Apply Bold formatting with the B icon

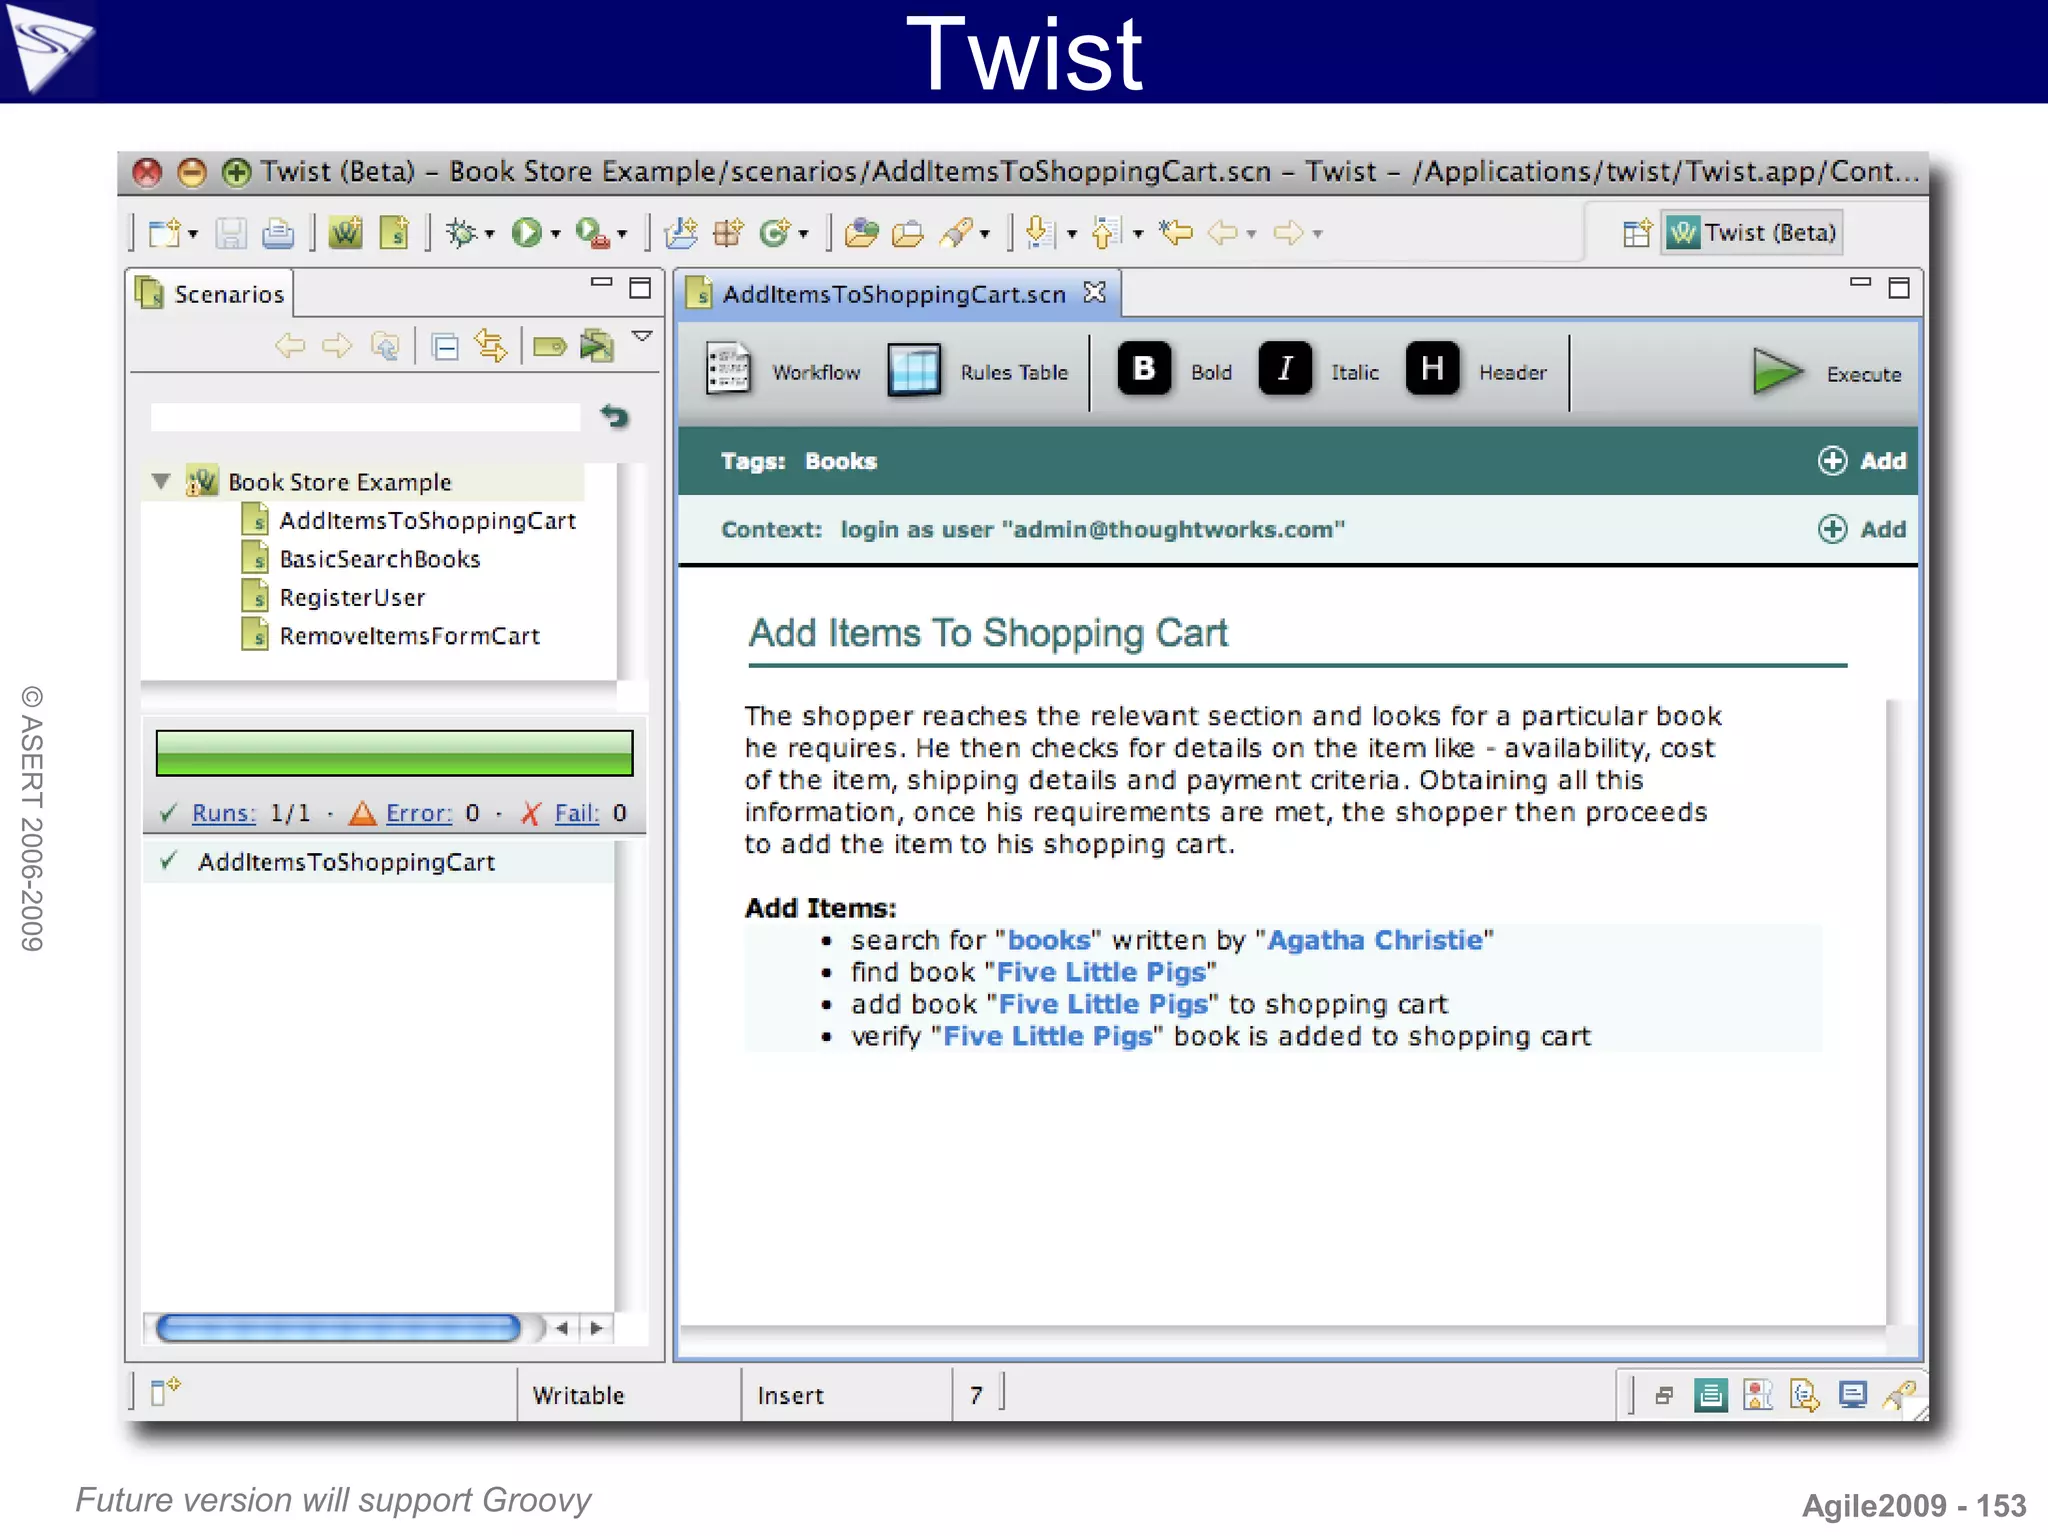click(x=1144, y=369)
